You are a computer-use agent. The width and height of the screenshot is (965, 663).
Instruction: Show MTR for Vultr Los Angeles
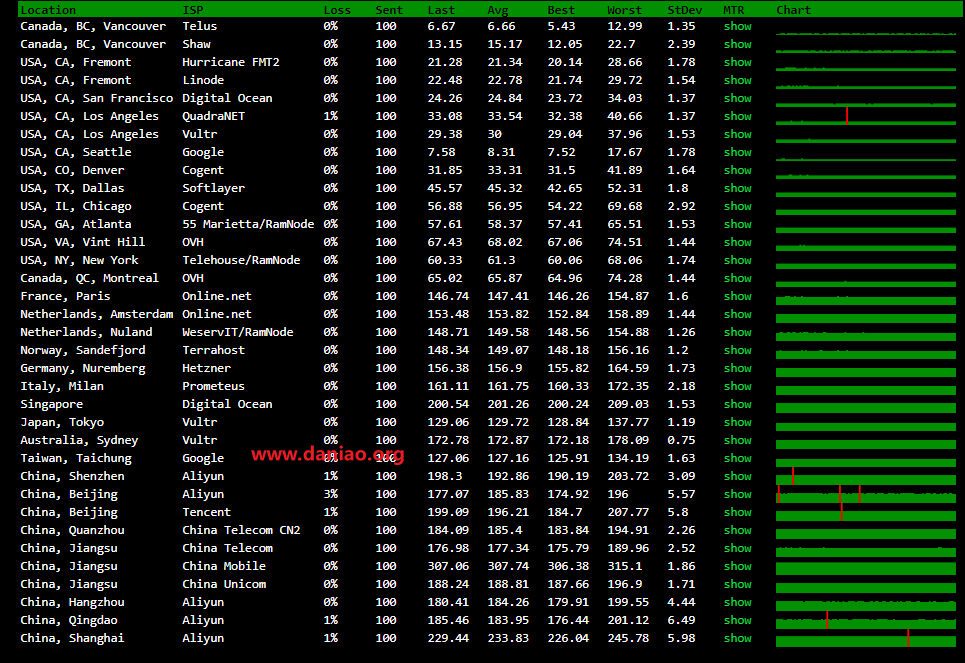coord(737,134)
